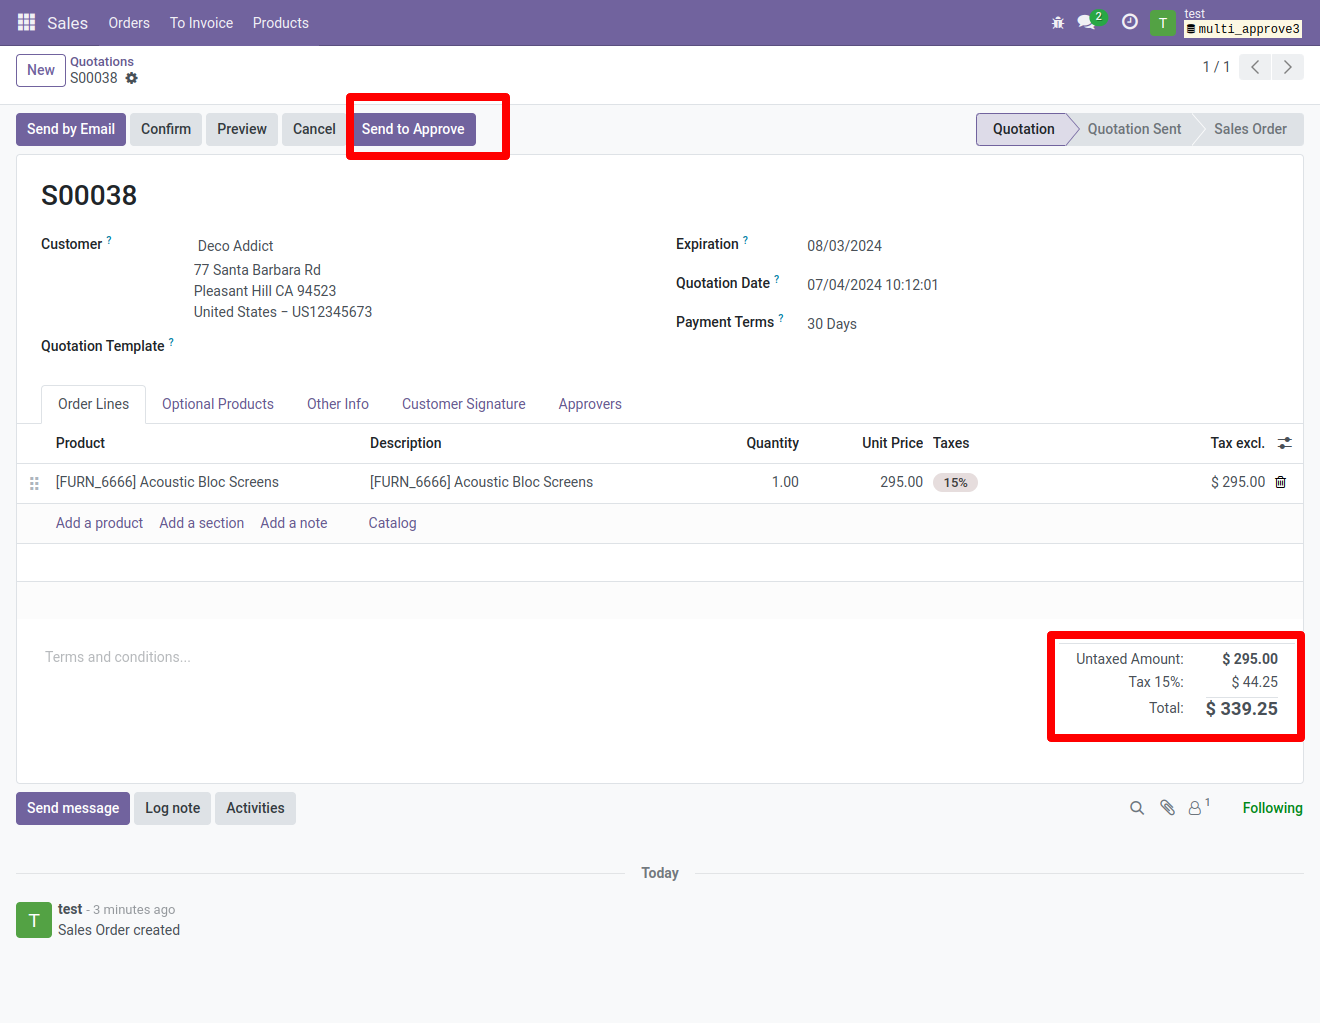This screenshot has width=1320, height=1024.
Task: Edit the quantity 1.00 cell
Action: [x=785, y=482]
